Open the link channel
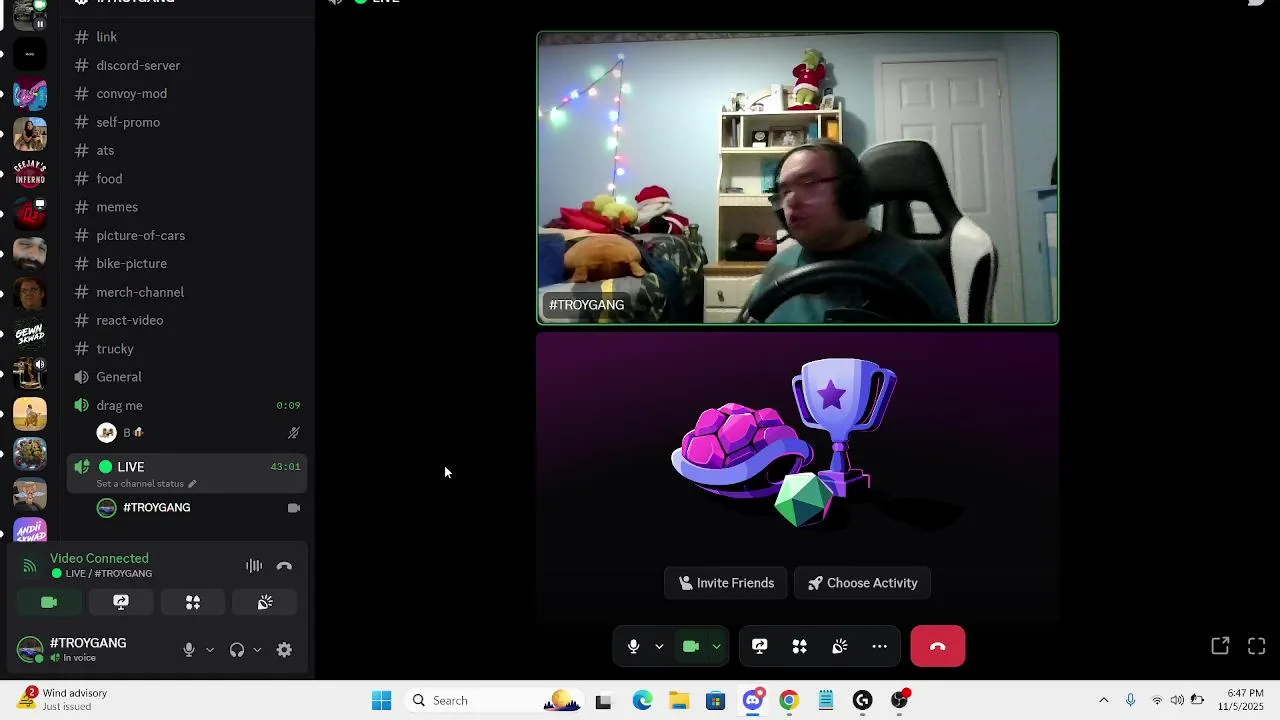This screenshot has height=720, width=1280. pyautogui.click(x=187, y=37)
